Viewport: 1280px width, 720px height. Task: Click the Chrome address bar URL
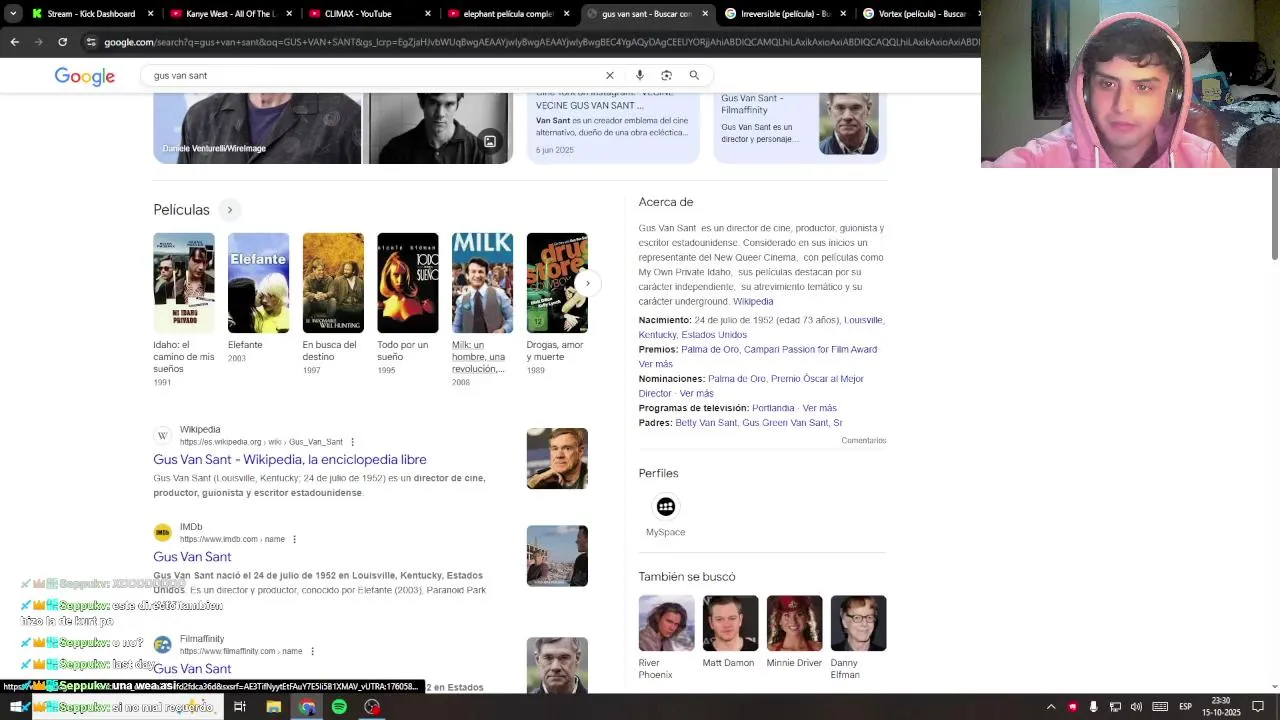540,42
